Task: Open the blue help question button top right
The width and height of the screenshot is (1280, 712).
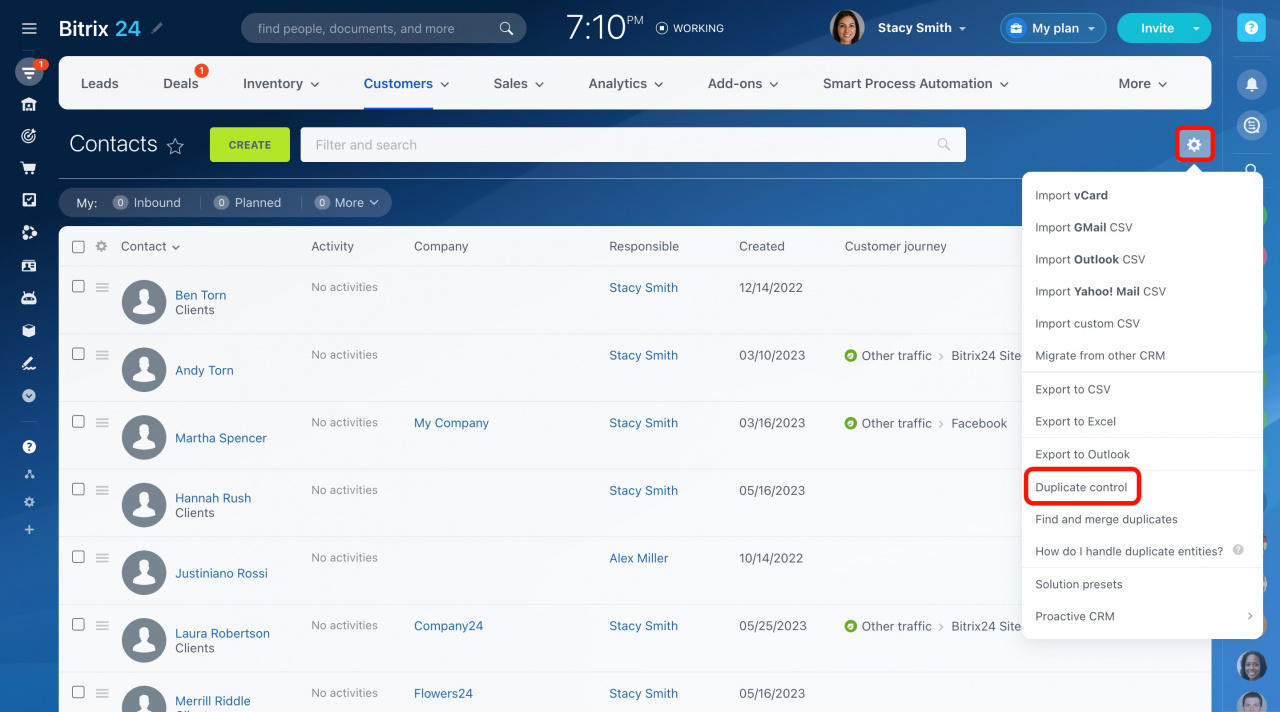Action: coord(1251,28)
